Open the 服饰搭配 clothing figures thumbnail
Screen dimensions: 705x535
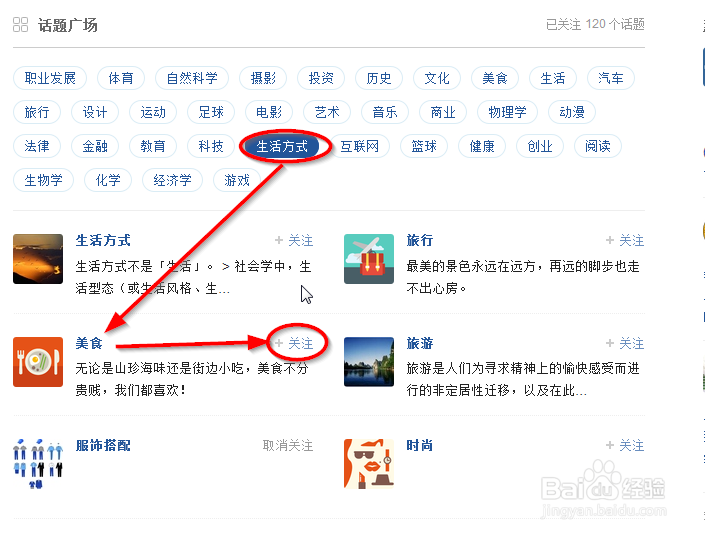tap(38, 464)
